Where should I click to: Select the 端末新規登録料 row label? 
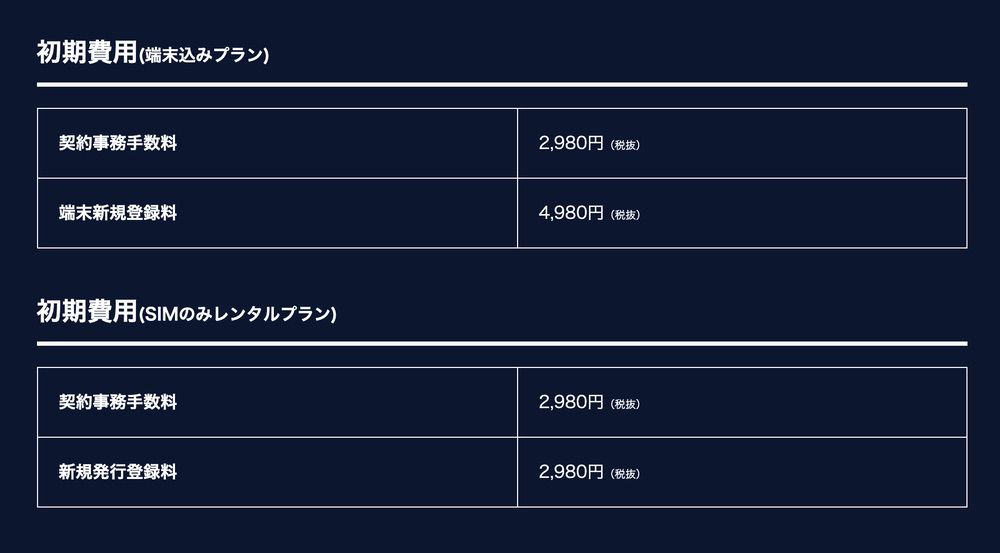pos(118,213)
